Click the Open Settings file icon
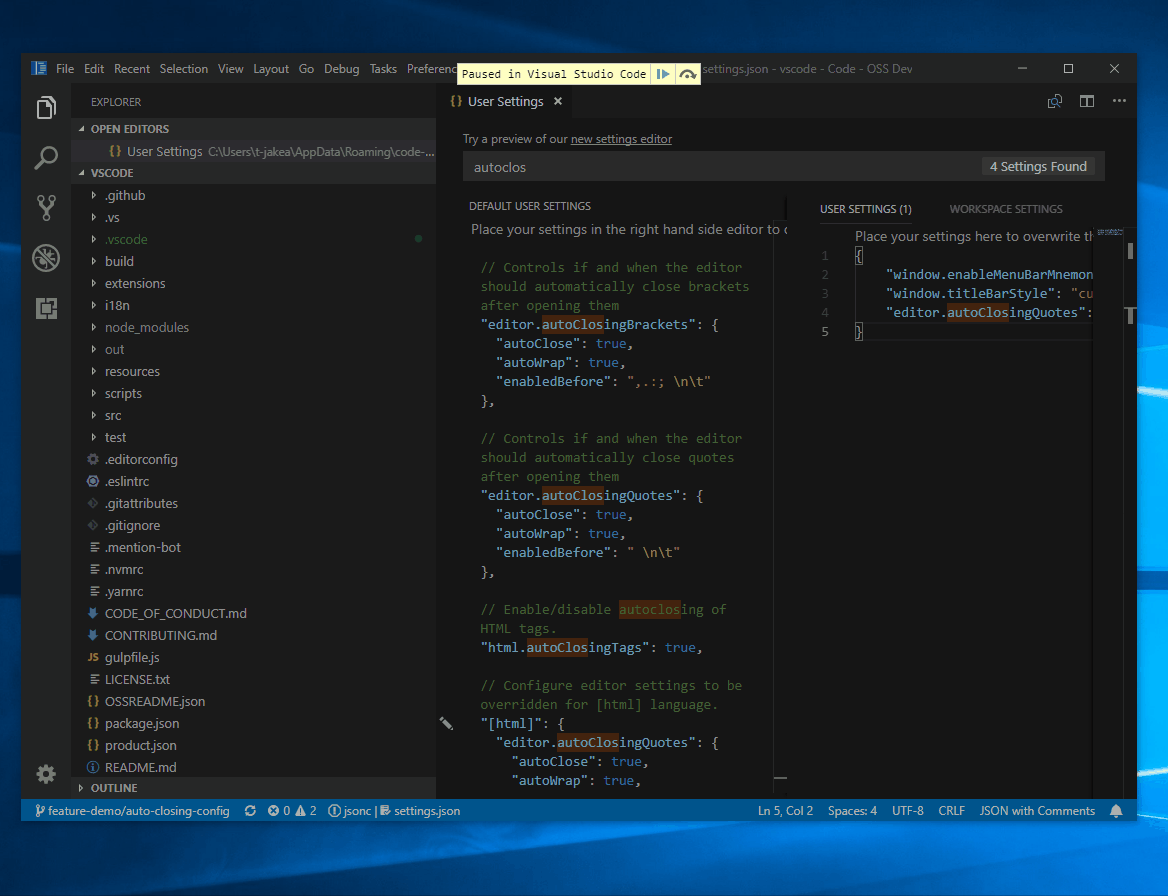 coord(1054,101)
